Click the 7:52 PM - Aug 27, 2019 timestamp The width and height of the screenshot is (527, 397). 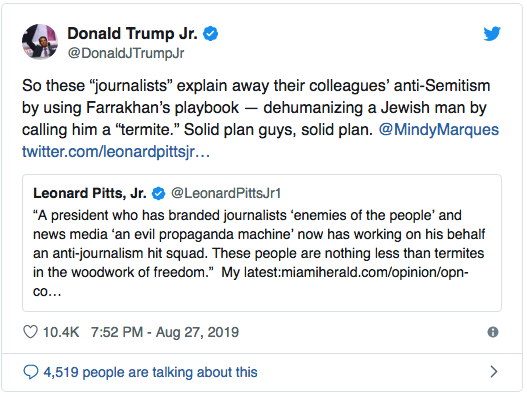[x=165, y=332]
